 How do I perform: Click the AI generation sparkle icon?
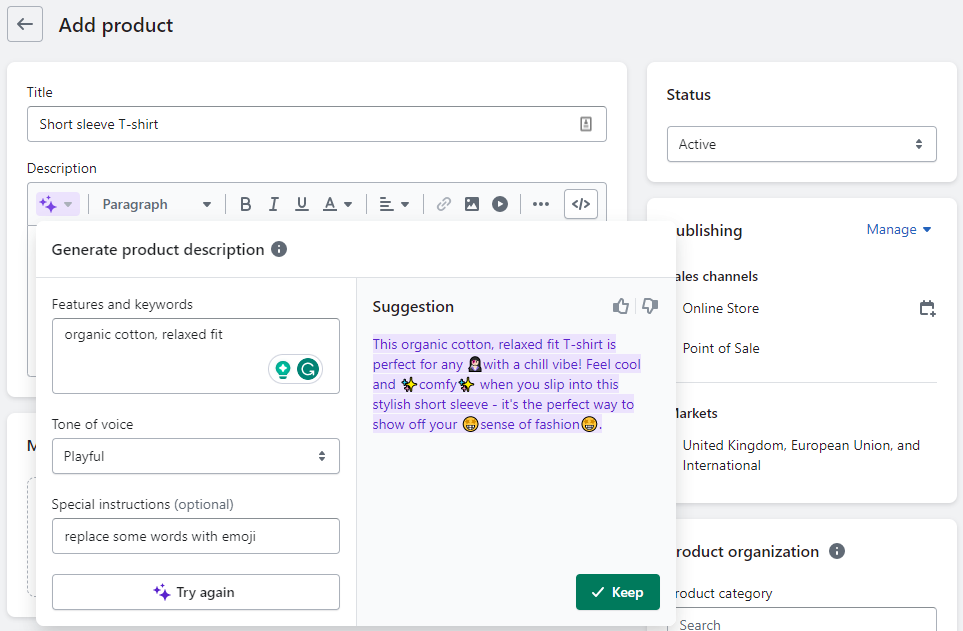click(x=50, y=203)
